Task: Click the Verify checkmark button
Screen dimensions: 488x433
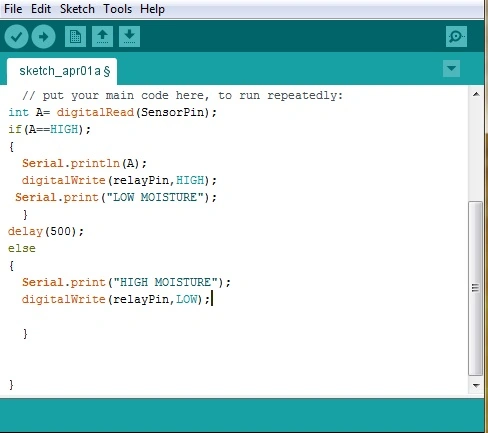Action: point(16,37)
